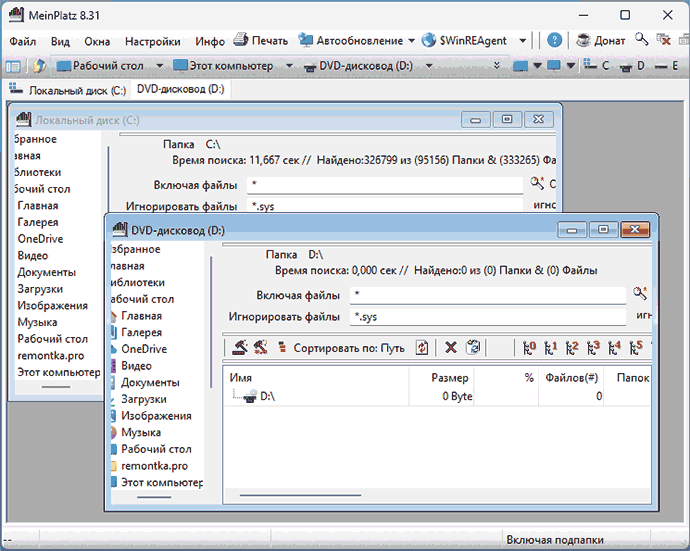690x551 pixels.
Task: Expand the Рабочий стол dropdown arrow
Action: point(160,66)
